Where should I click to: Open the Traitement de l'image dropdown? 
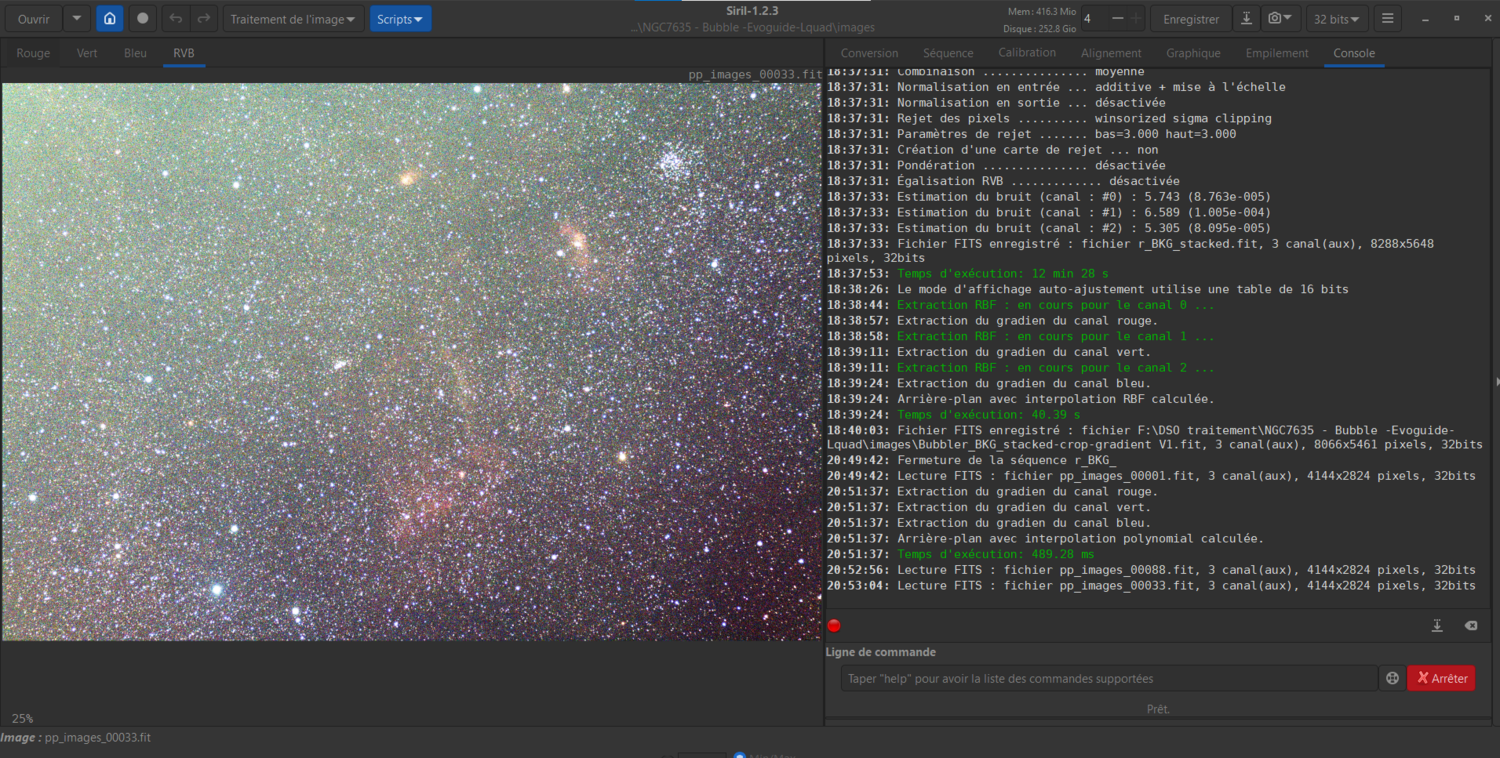pyautogui.click(x=292, y=19)
